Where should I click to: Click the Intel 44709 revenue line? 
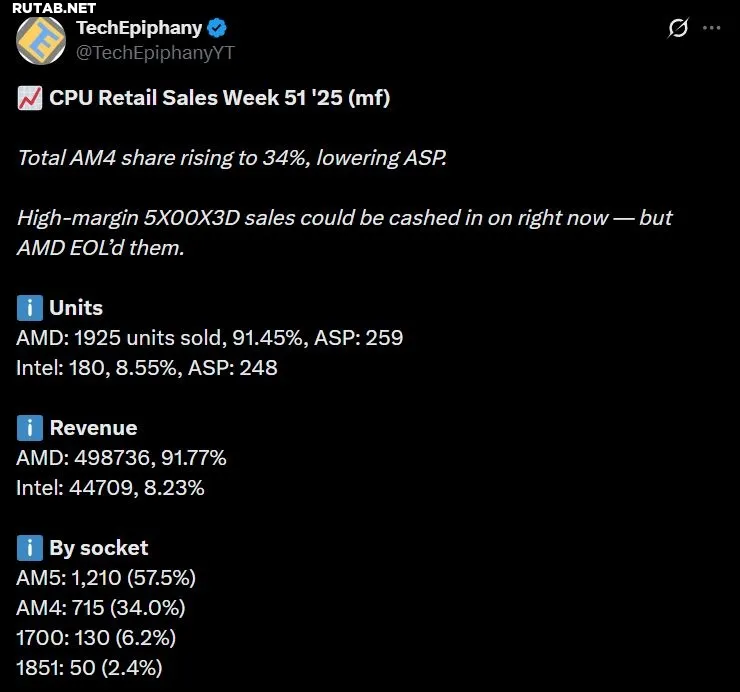(x=110, y=488)
